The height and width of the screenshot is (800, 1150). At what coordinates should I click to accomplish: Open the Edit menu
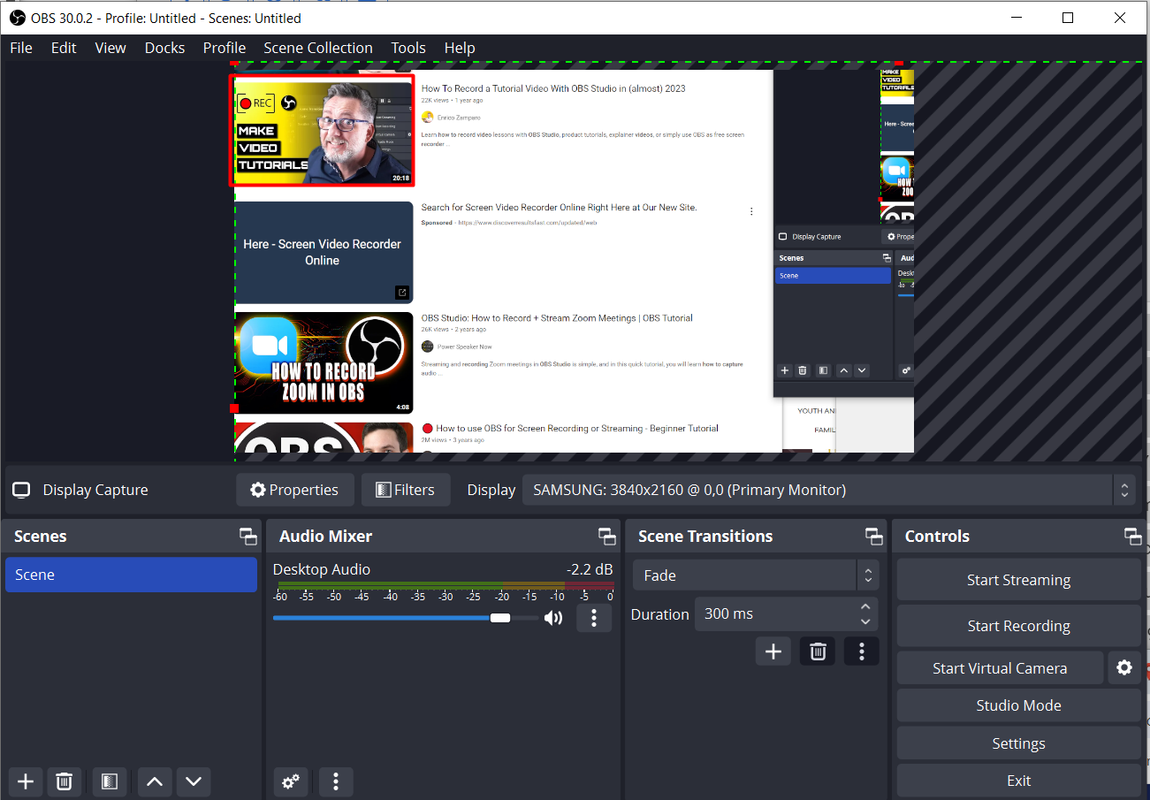tap(64, 48)
